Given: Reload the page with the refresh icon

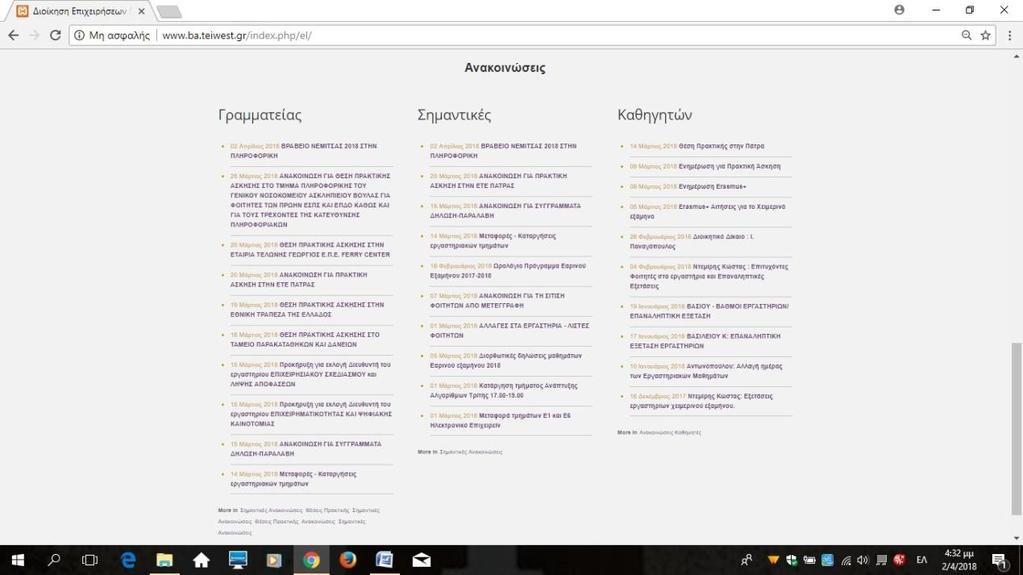Looking at the screenshot, I should click(x=55, y=35).
